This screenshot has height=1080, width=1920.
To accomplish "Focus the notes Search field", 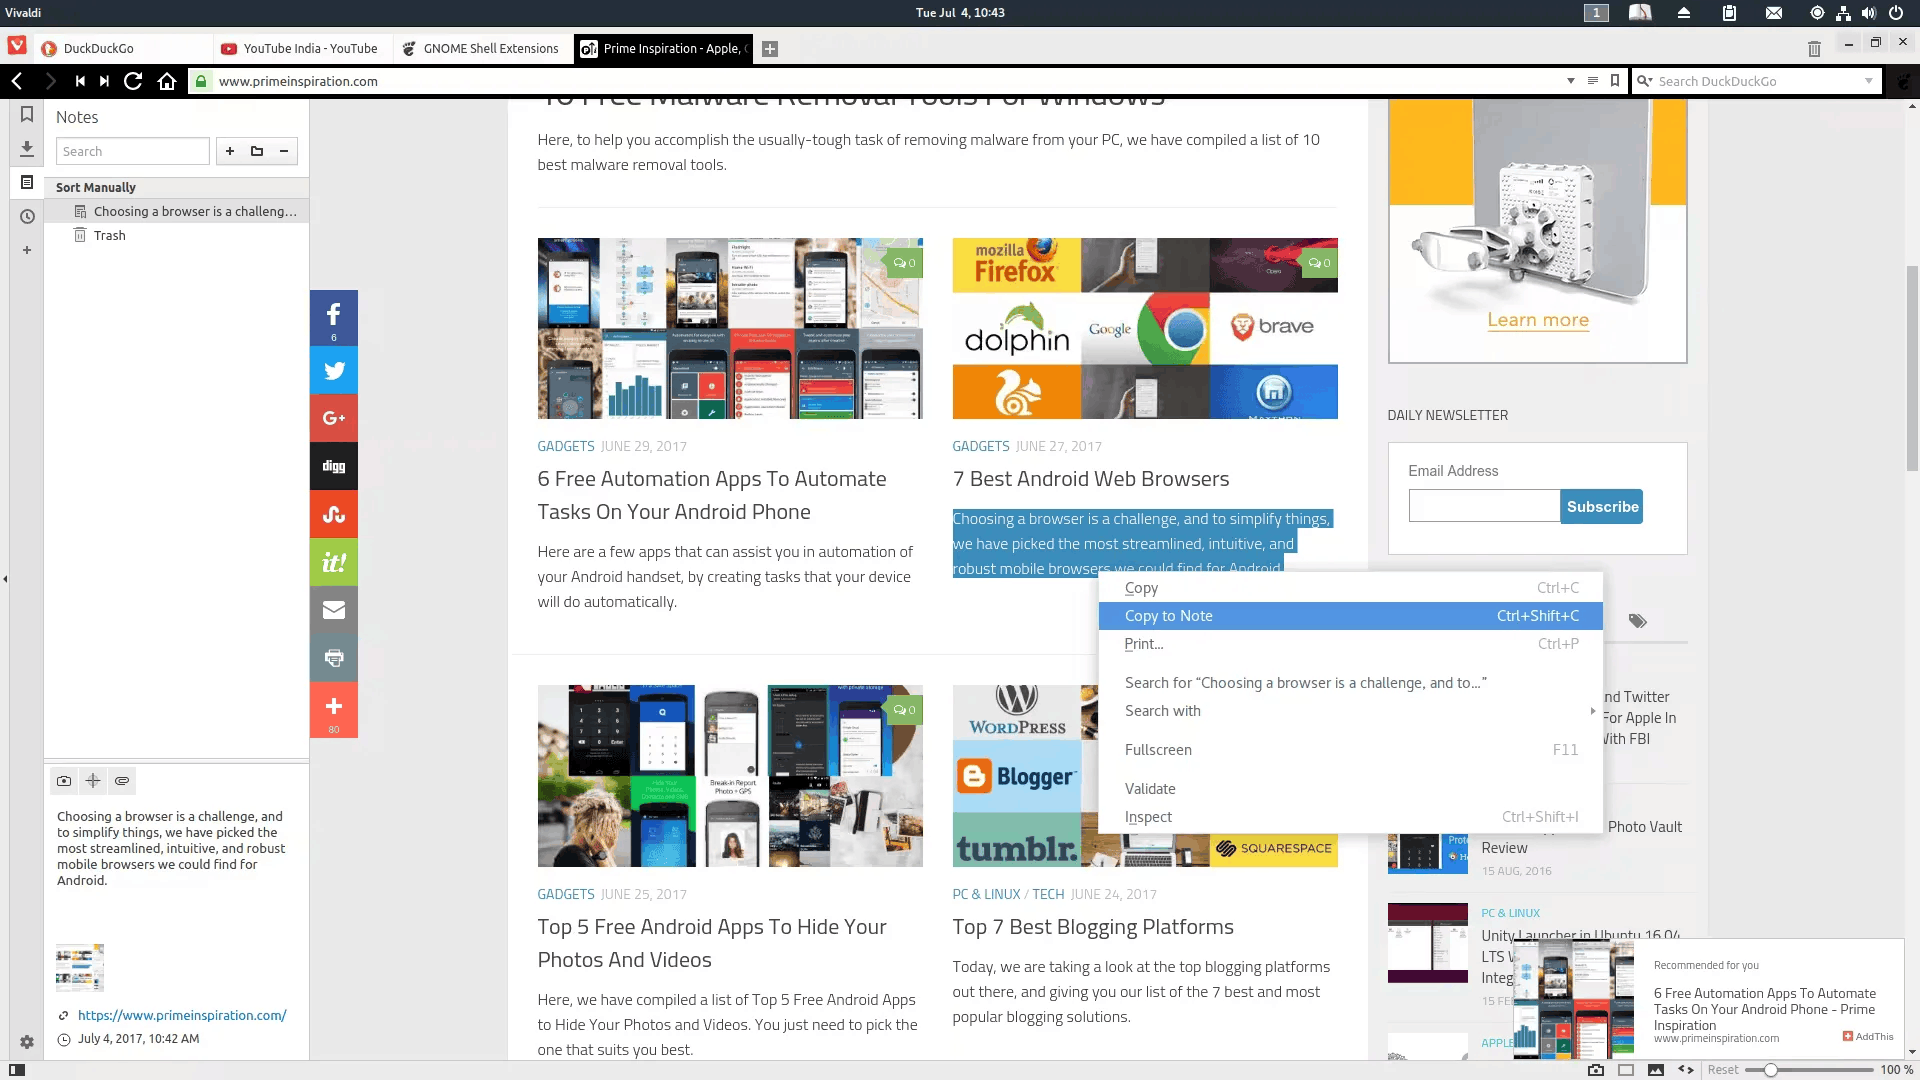I will pos(133,151).
